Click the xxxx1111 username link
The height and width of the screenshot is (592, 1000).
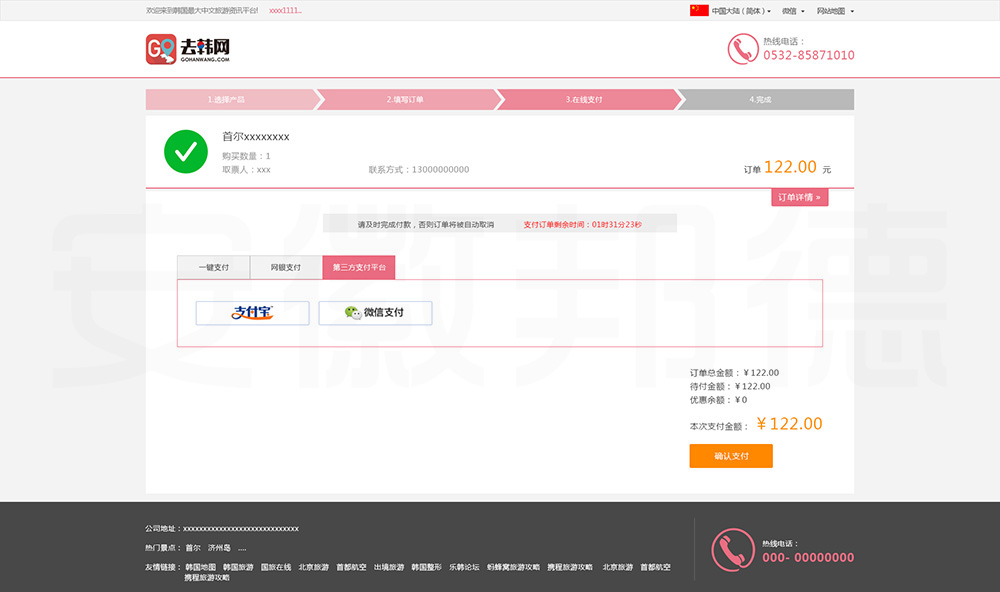285,10
